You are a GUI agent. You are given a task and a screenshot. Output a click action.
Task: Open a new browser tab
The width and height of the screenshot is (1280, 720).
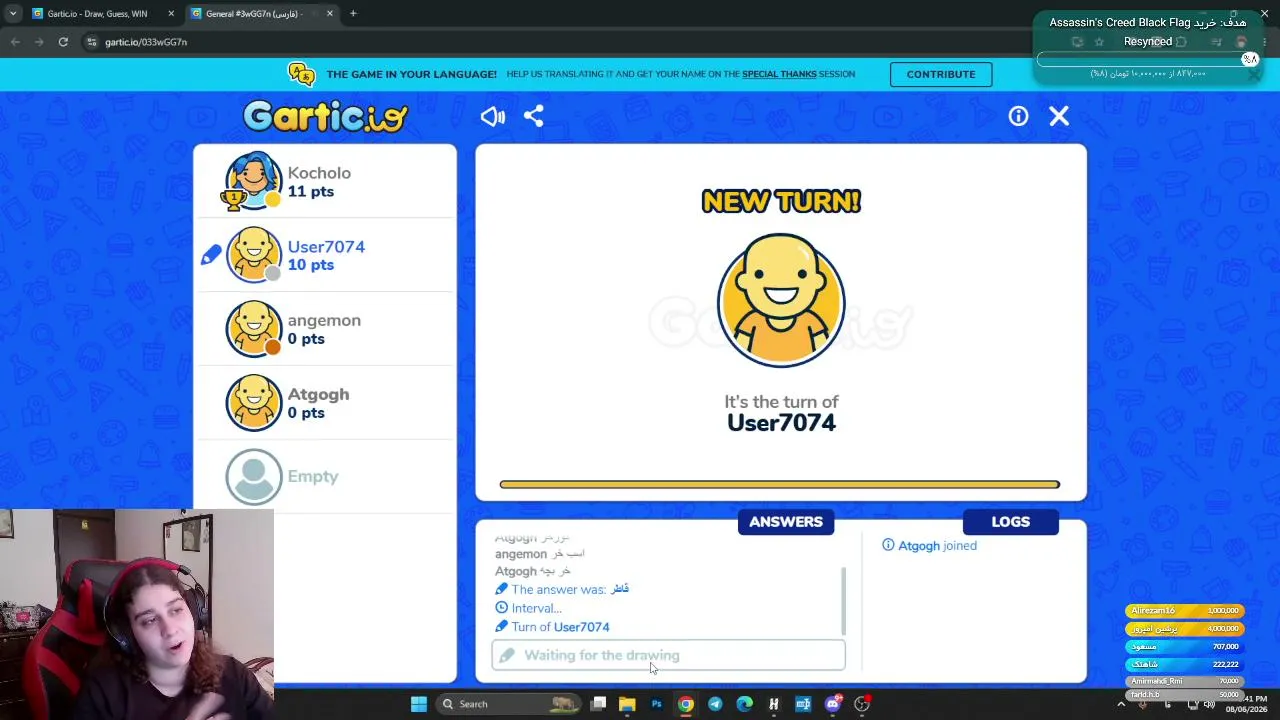(x=353, y=14)
